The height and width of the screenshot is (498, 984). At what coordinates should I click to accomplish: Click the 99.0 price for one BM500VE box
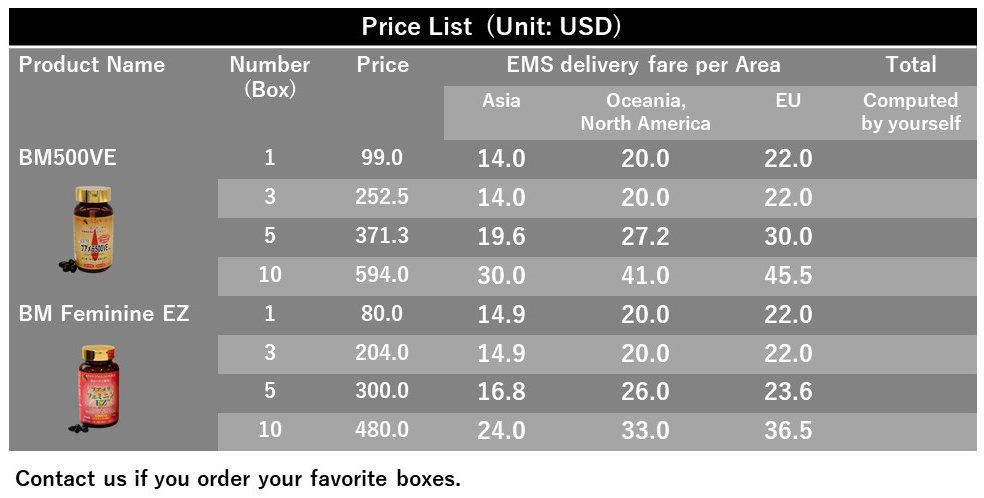tap(382, 157)
